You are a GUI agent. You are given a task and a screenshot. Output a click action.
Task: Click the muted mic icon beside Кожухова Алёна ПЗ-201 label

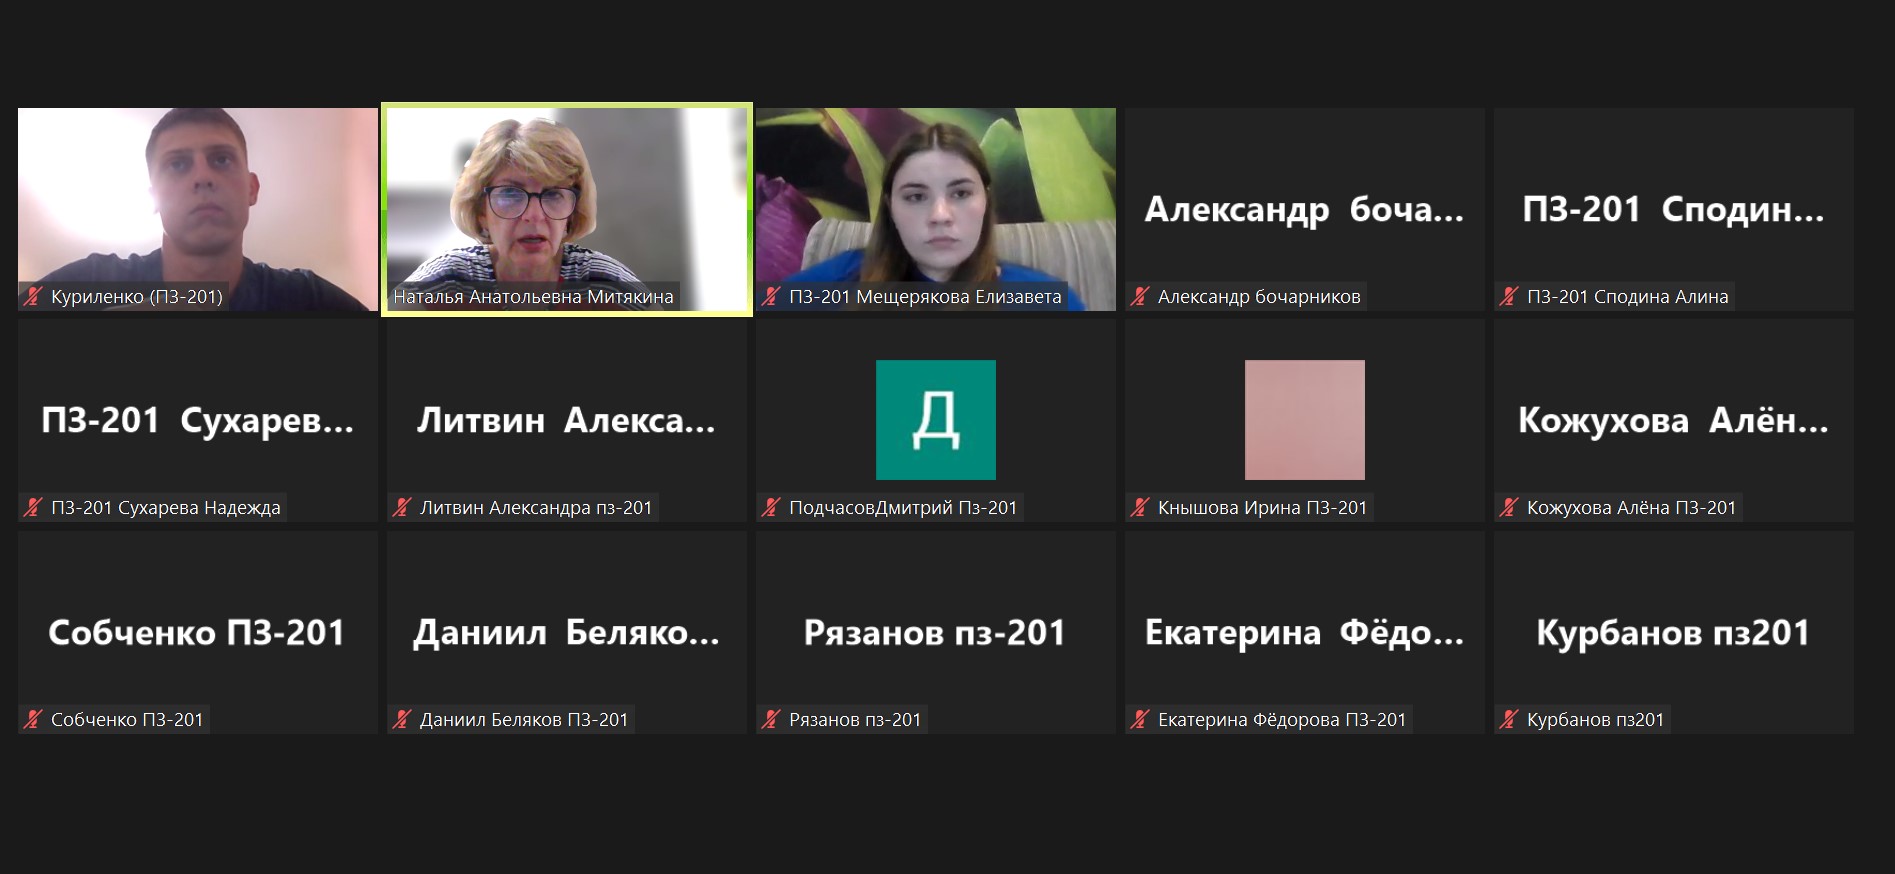[1509, 507]
